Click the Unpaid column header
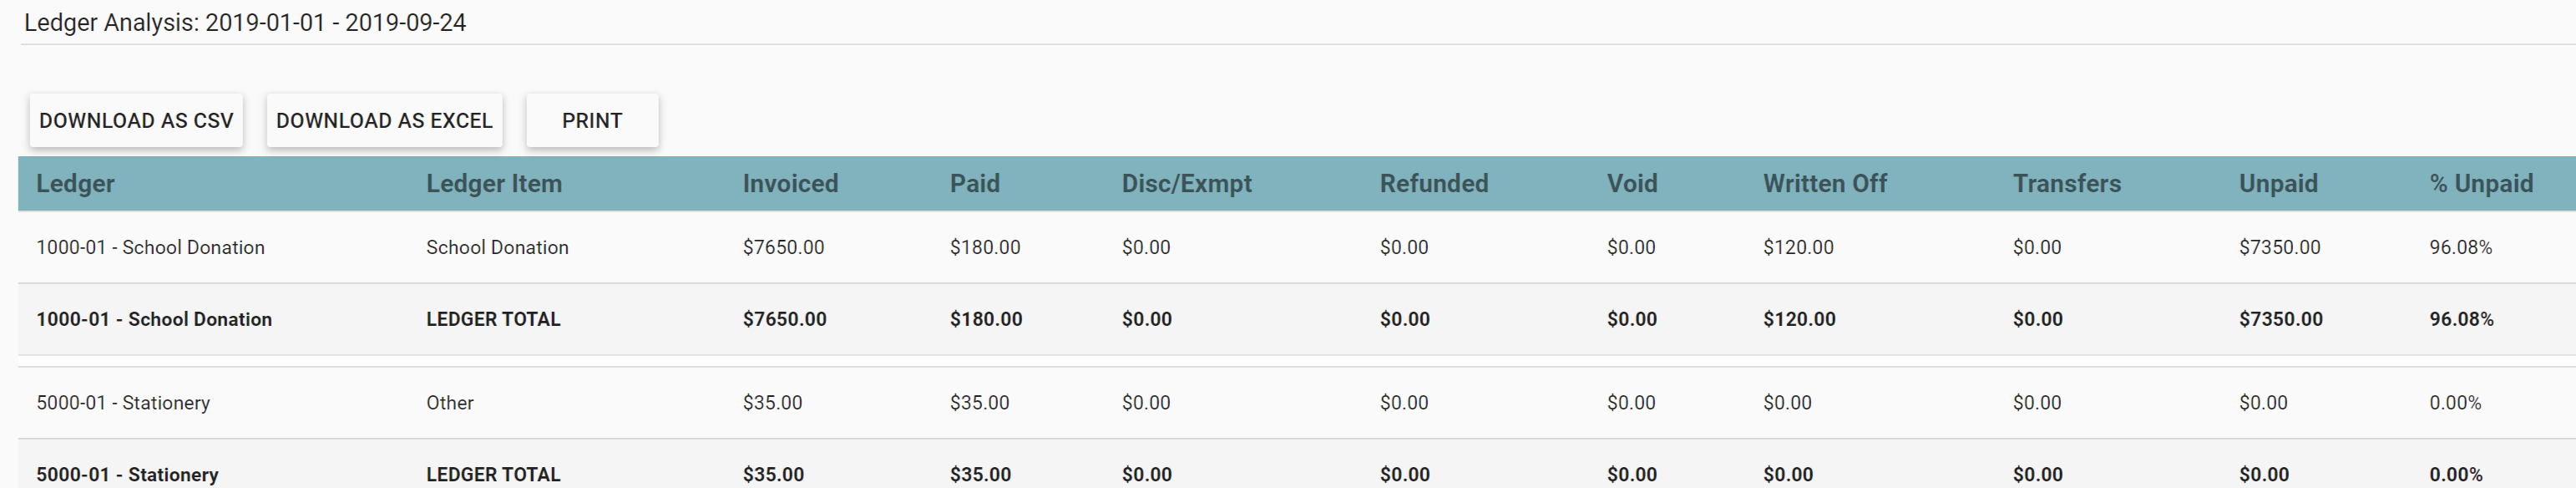The height and width of the screenshot is (488, 2576). click(x=2277, y=184)
